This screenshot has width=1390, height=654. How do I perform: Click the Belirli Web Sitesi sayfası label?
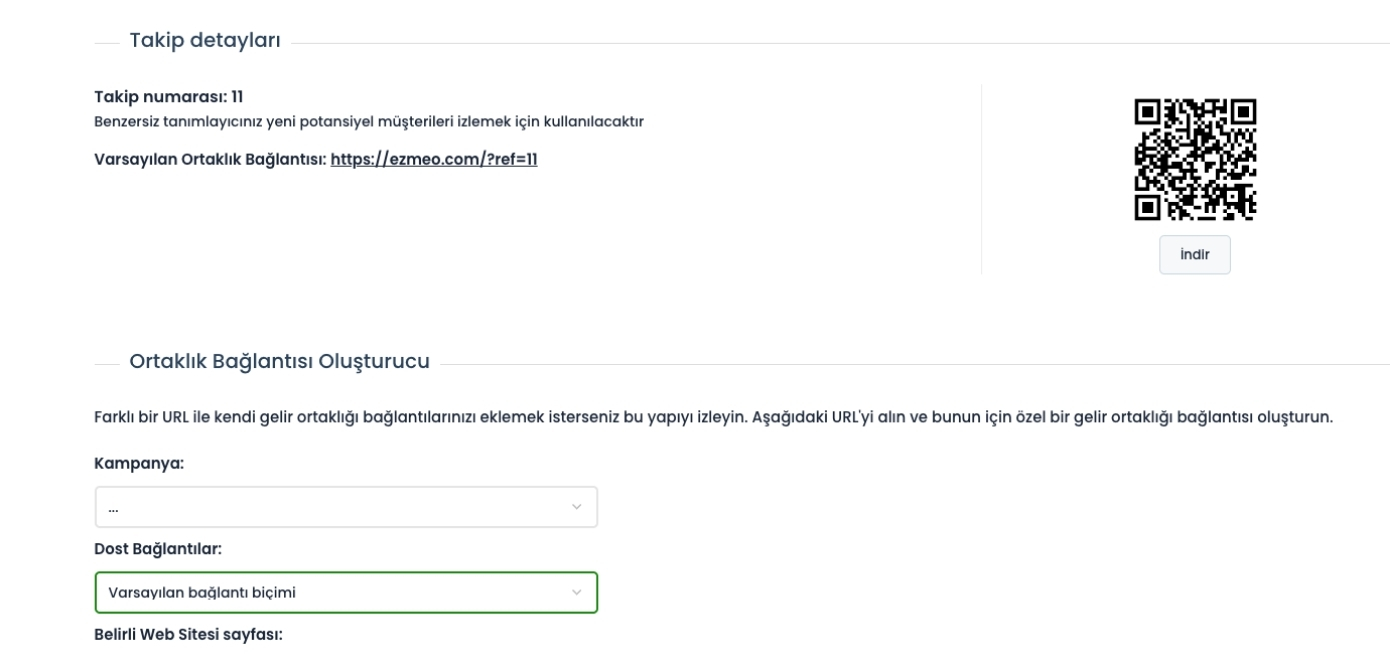[x=189, y=634]
